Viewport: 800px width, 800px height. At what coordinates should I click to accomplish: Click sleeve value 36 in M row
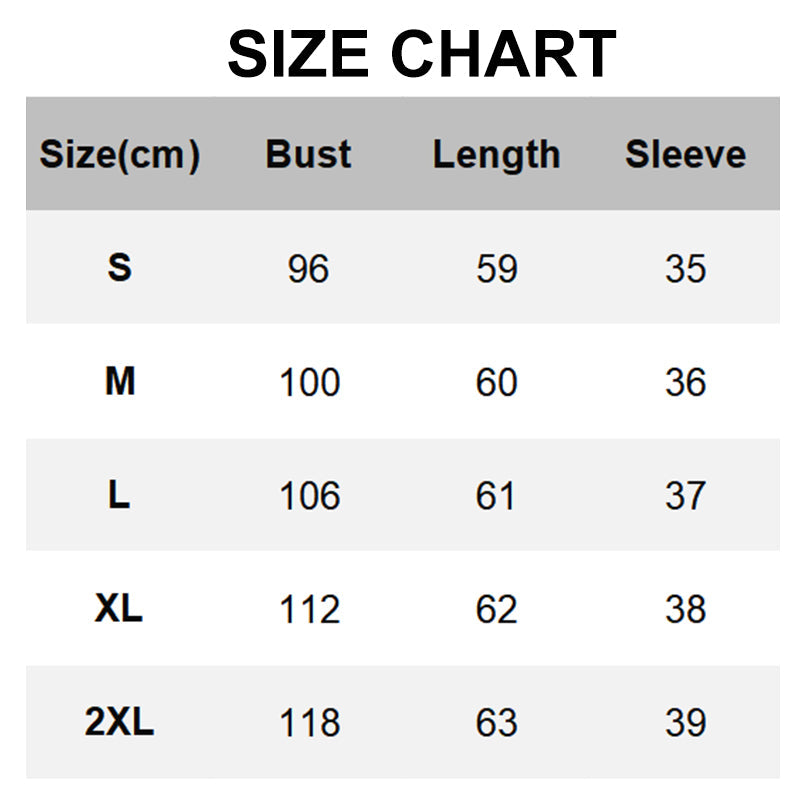click(x=685, y=382)
